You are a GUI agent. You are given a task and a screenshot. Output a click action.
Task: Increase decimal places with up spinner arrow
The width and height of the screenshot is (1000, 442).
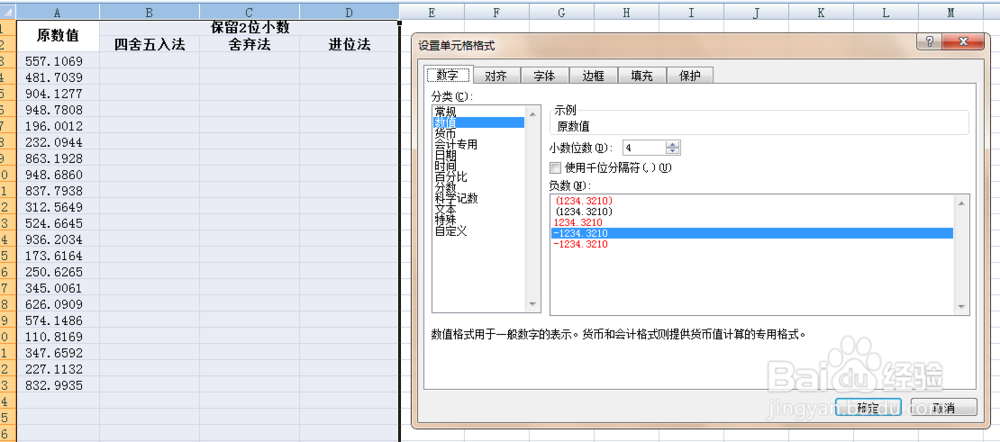pyautogui.click(x=673, y=144)
